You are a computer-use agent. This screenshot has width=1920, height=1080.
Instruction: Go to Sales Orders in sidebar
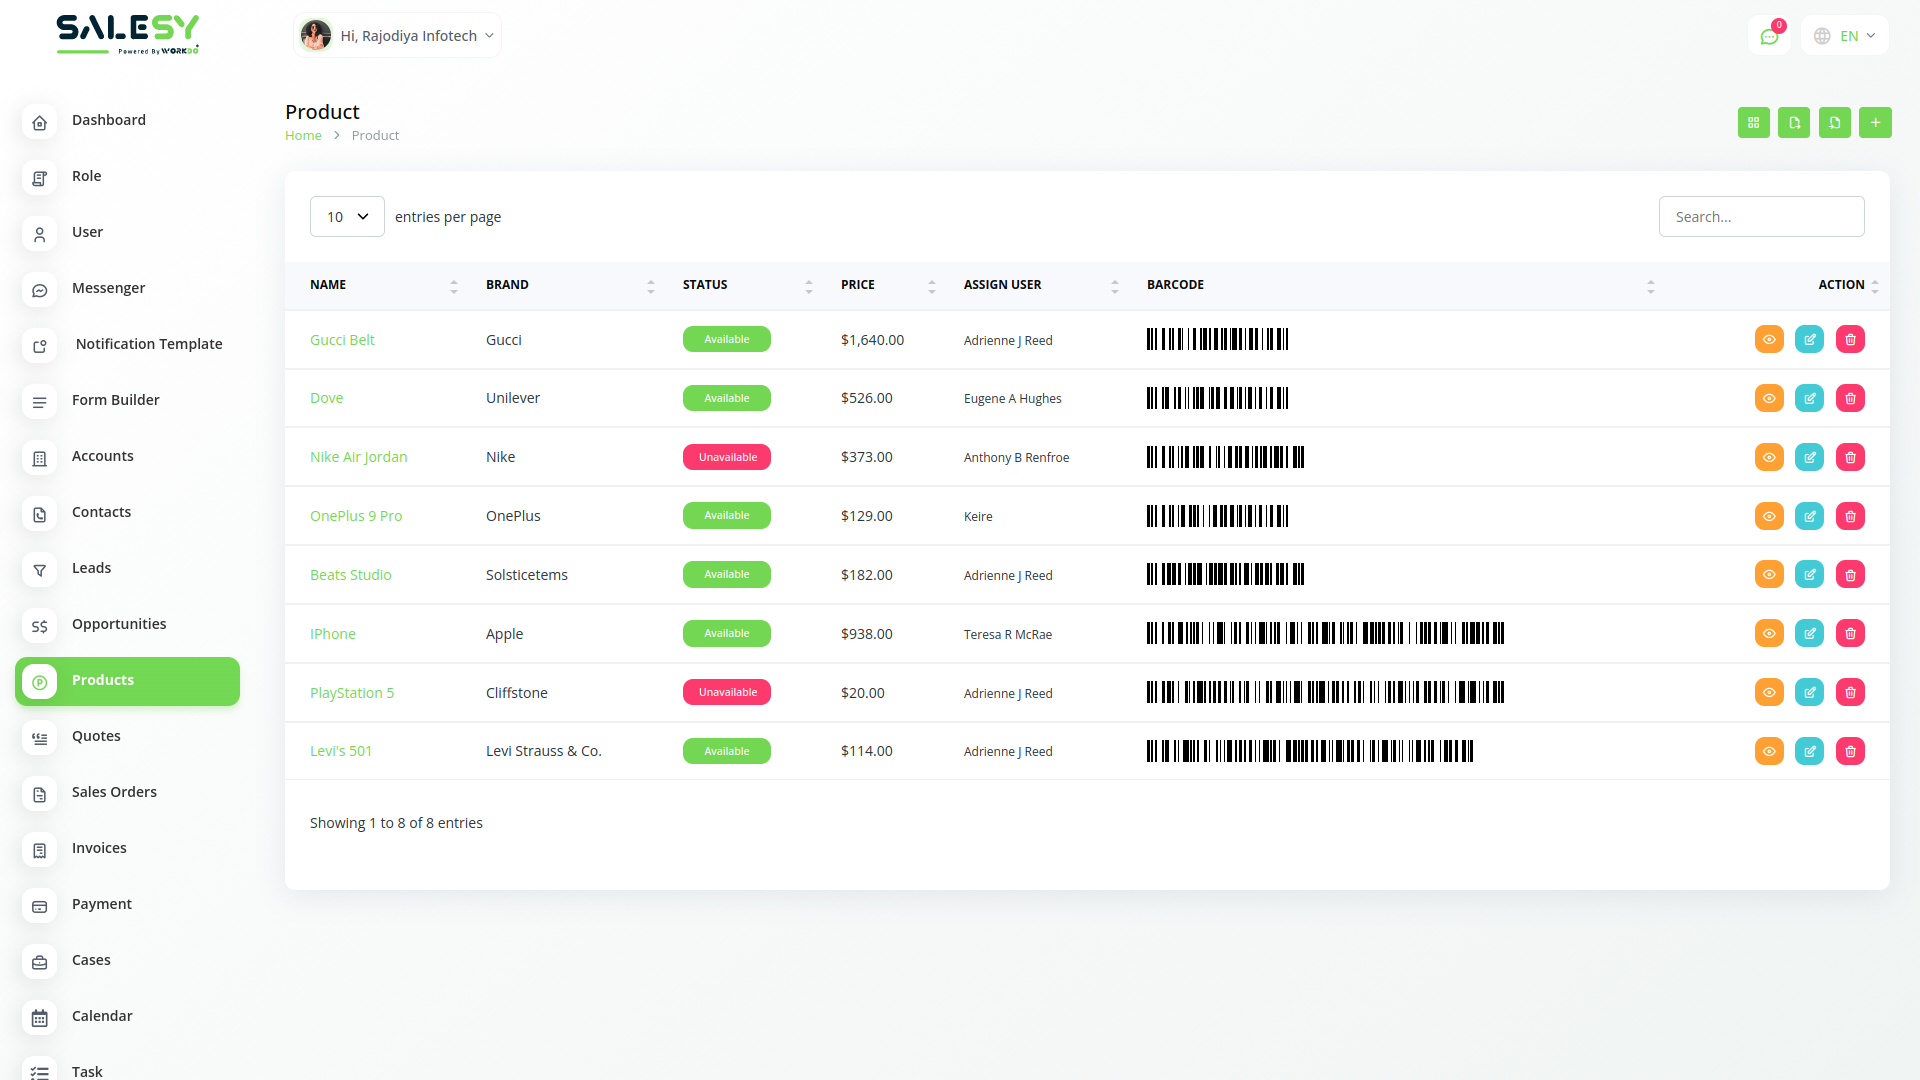pos(114,792)
